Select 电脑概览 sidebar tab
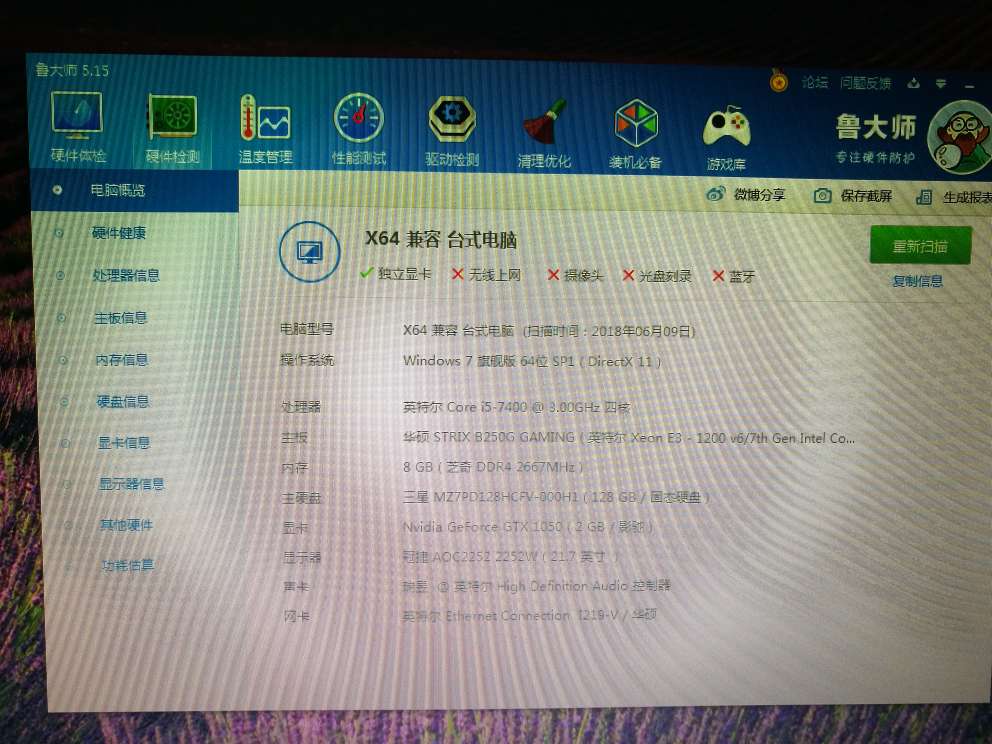Image resolution: width=992 pixels, height=744 pixels. pyautogui.click(x=134, y=190)
